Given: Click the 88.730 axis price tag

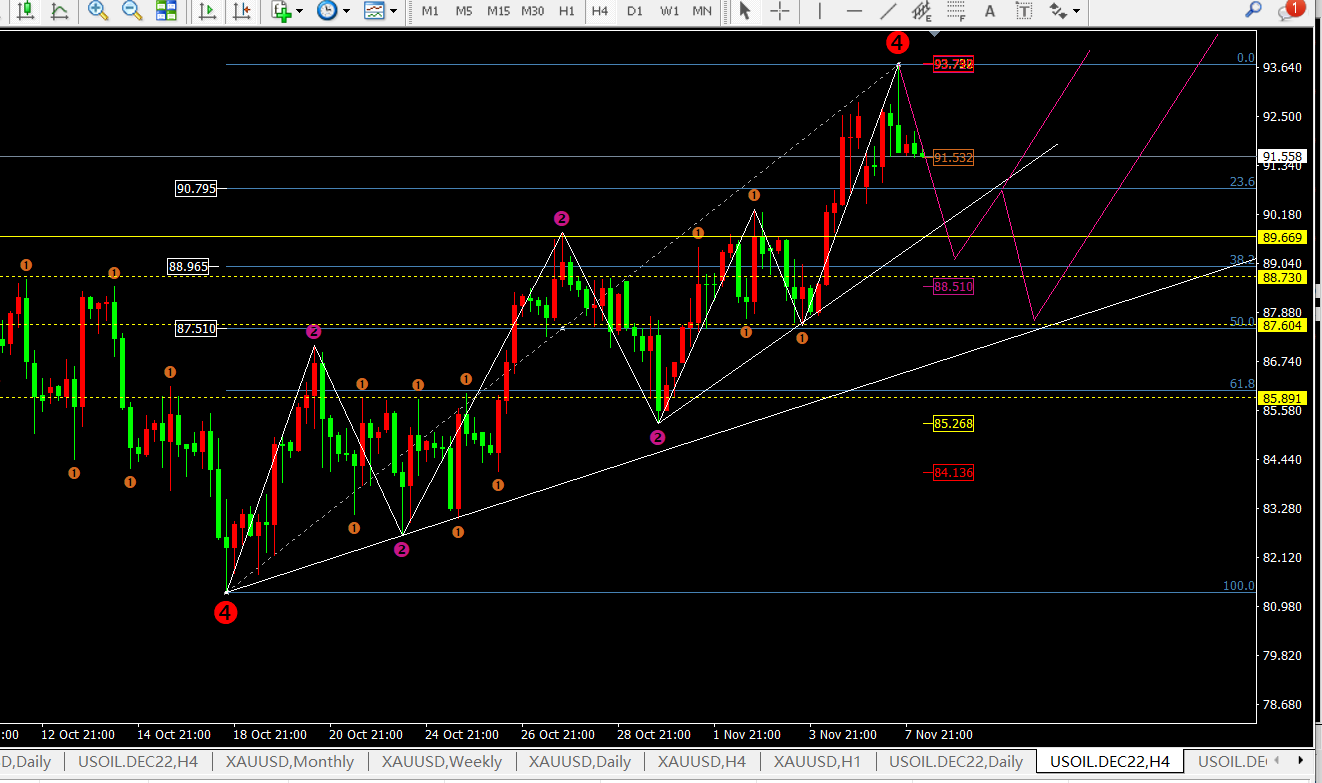Looking at the screenshot, I should tap(1282, 277).
